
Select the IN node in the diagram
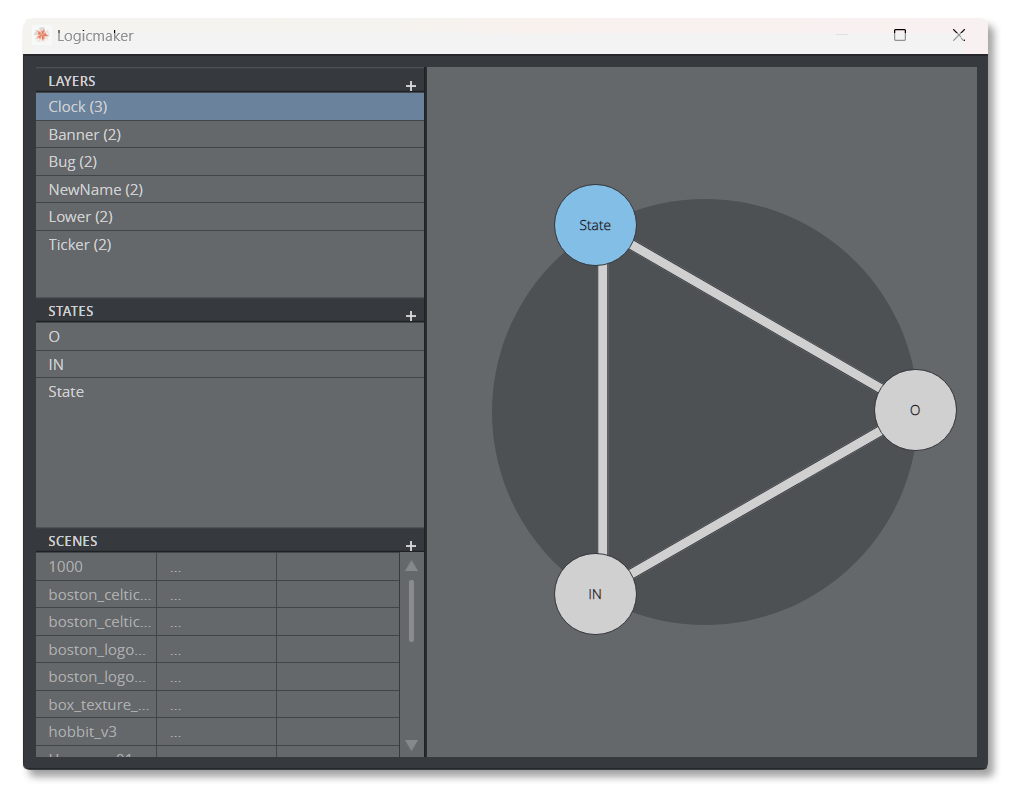[595, 594]
